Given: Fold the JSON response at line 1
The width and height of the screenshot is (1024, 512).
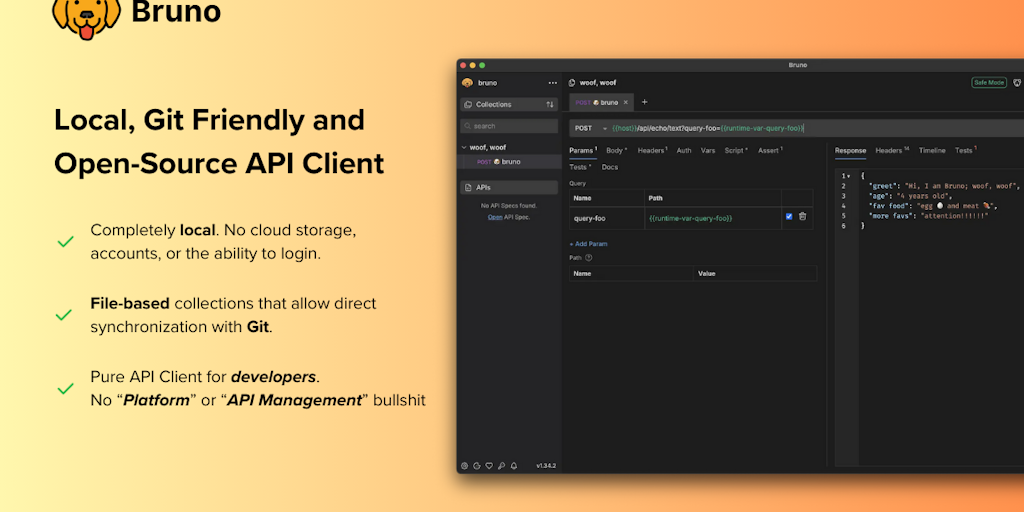Looking at the screenshot, I should [850, 176].
